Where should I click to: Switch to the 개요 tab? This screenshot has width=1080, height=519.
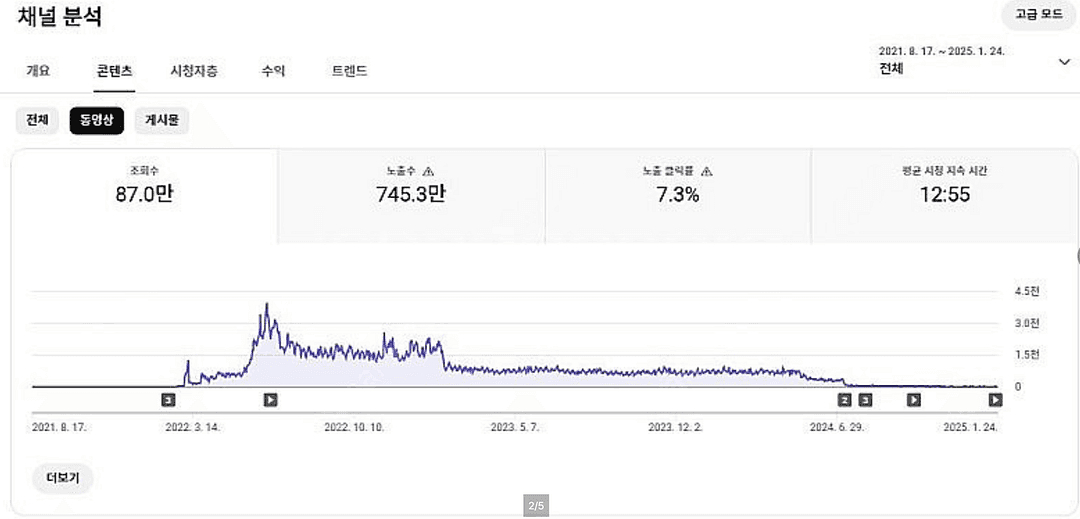(38, 71)
